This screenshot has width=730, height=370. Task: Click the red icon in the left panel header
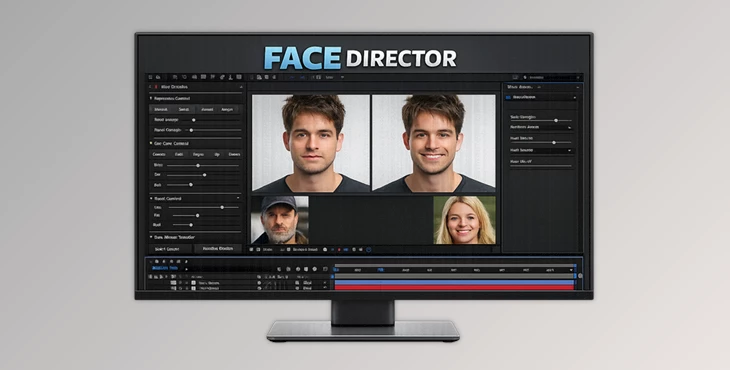155,87
